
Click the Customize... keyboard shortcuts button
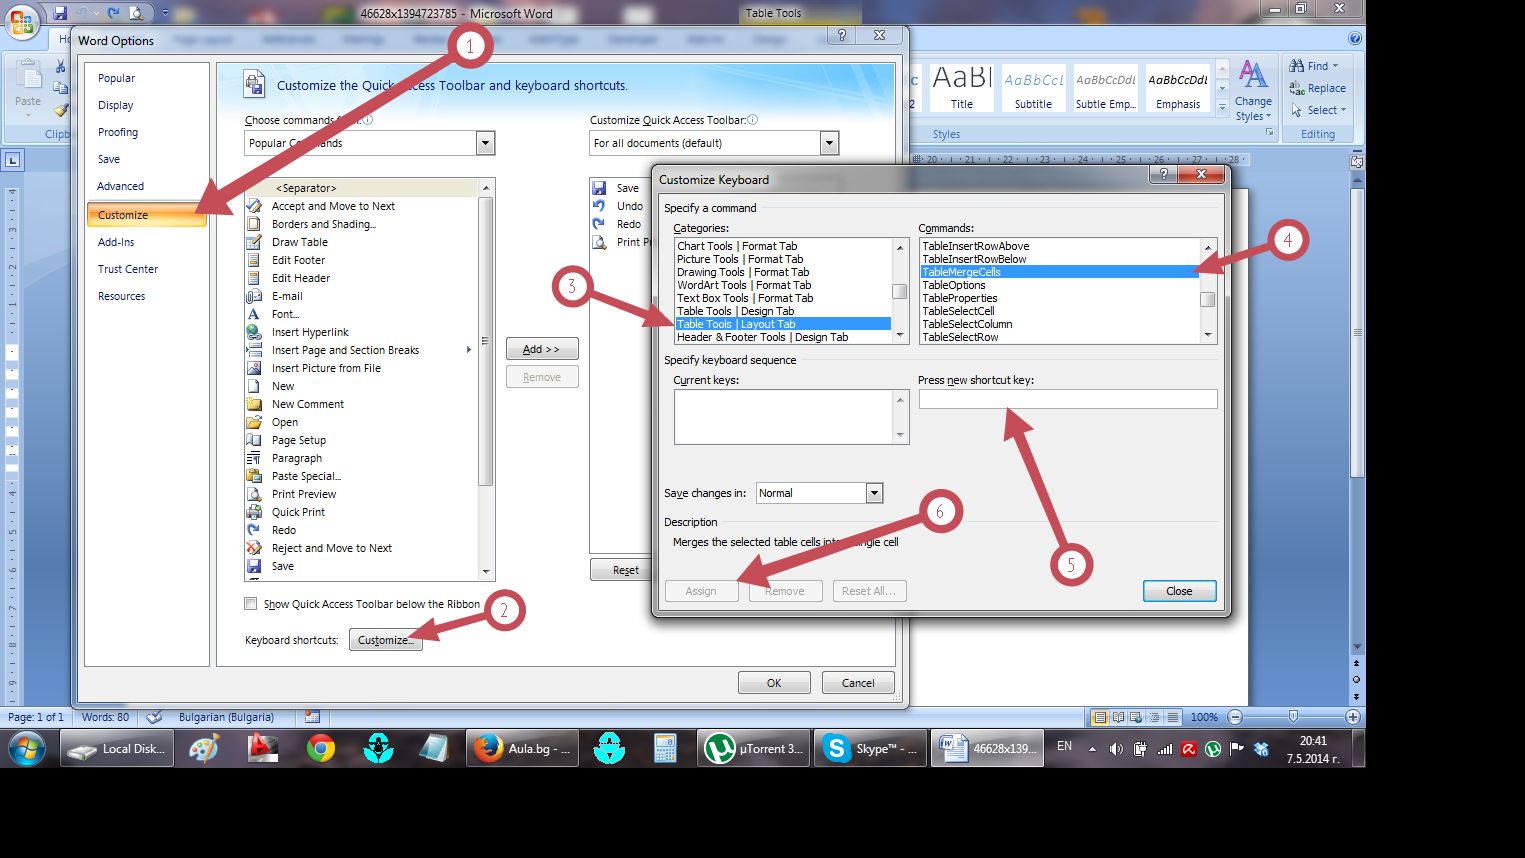(x=385, y=640)
